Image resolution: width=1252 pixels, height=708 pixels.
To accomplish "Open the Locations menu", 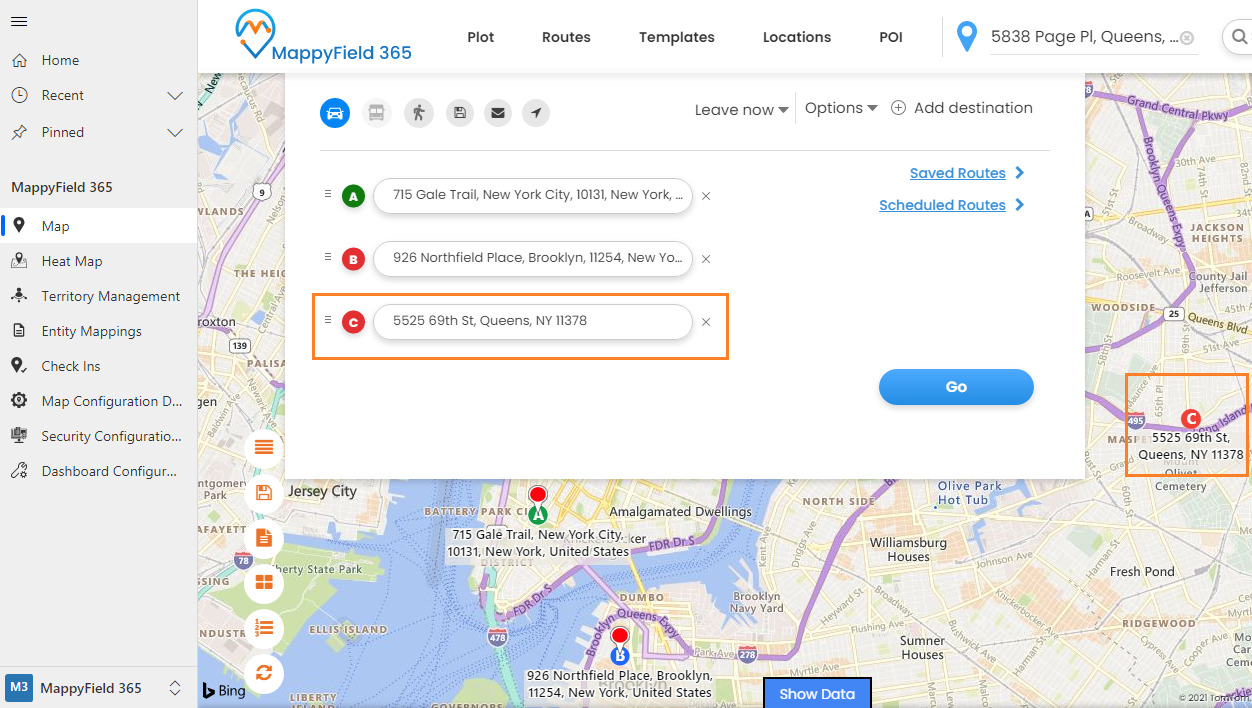I will coord(797,37).
